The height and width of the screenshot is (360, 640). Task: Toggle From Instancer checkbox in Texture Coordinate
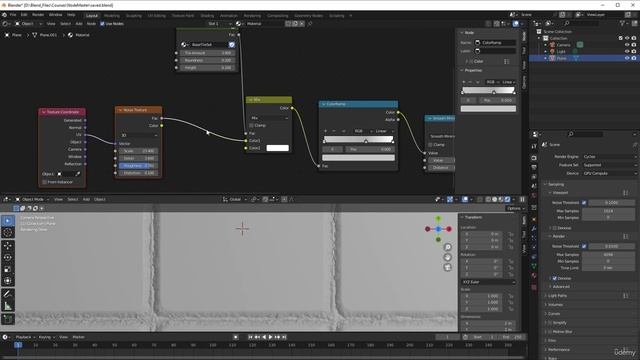(x=44, y=182)
